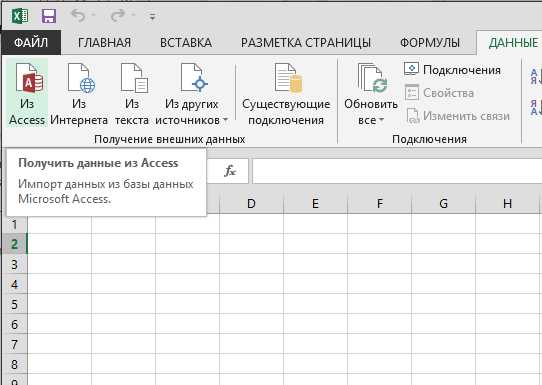This screenshot has height=385, width=542.
Task: Select column D header
Action: click(x=251, y=204)
